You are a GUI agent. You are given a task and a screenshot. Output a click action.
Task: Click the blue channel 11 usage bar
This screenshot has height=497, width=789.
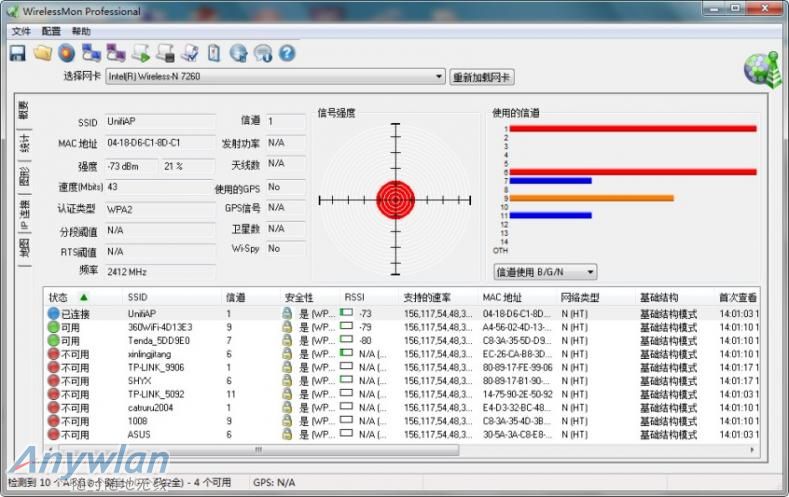(x=550, y=215)
